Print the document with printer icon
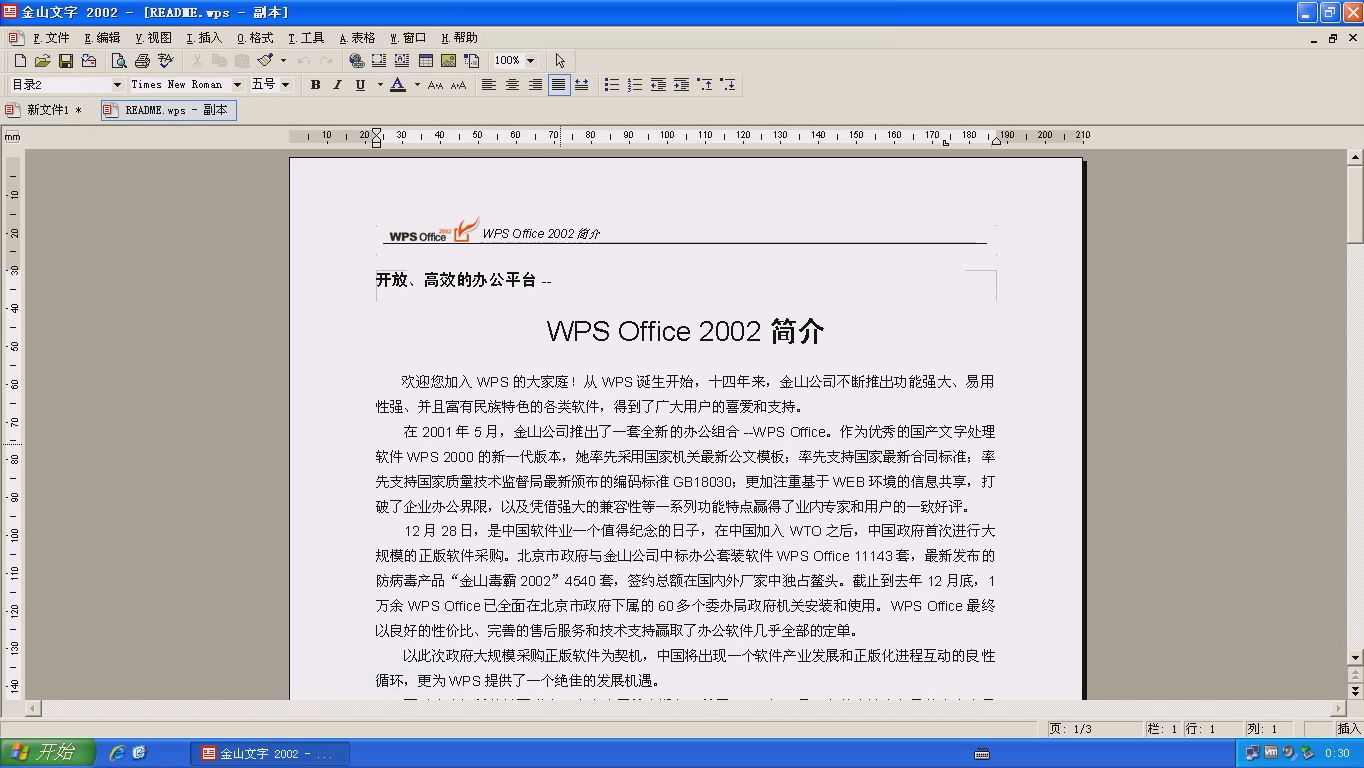The image size is (1364, 768). (142, 61)
